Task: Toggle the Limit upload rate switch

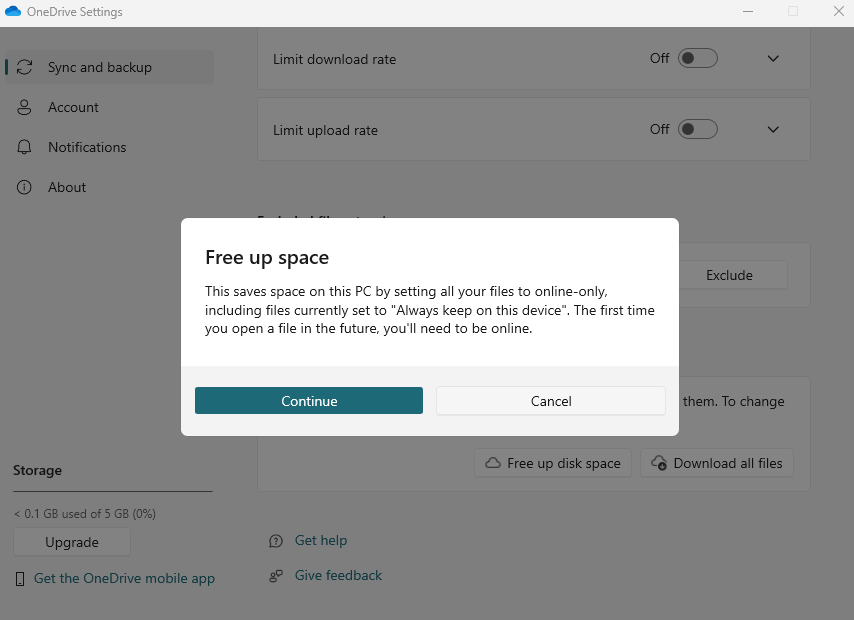Action: pos(698,129)
